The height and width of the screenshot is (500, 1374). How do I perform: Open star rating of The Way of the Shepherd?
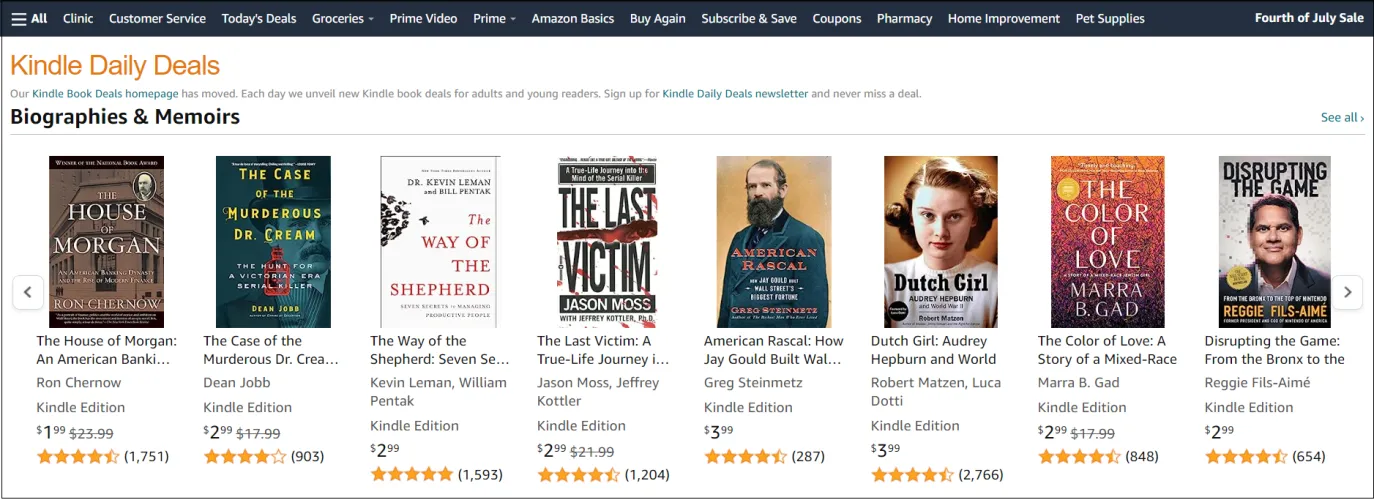(411, 474)
